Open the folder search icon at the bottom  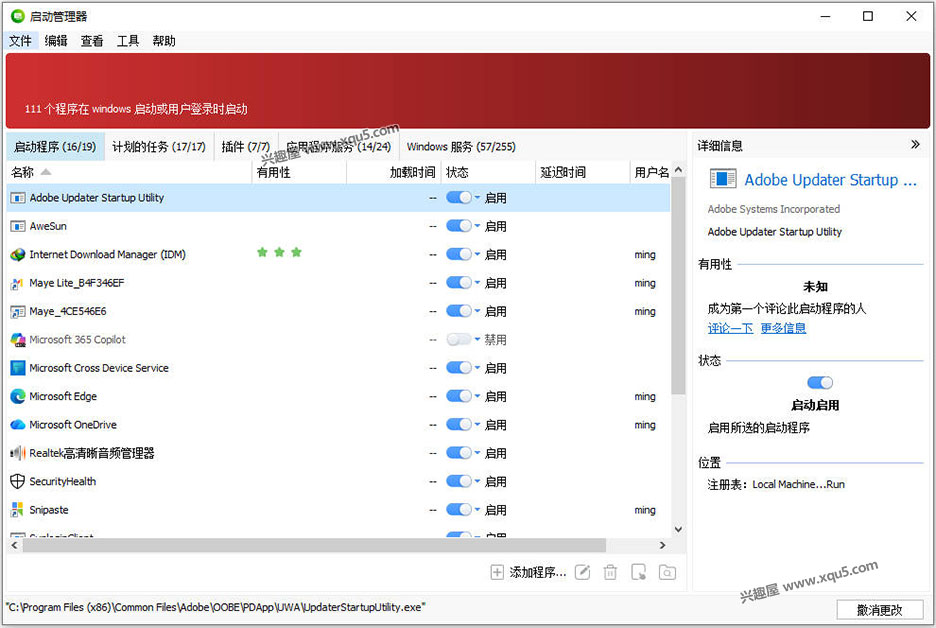click(667, 572)
